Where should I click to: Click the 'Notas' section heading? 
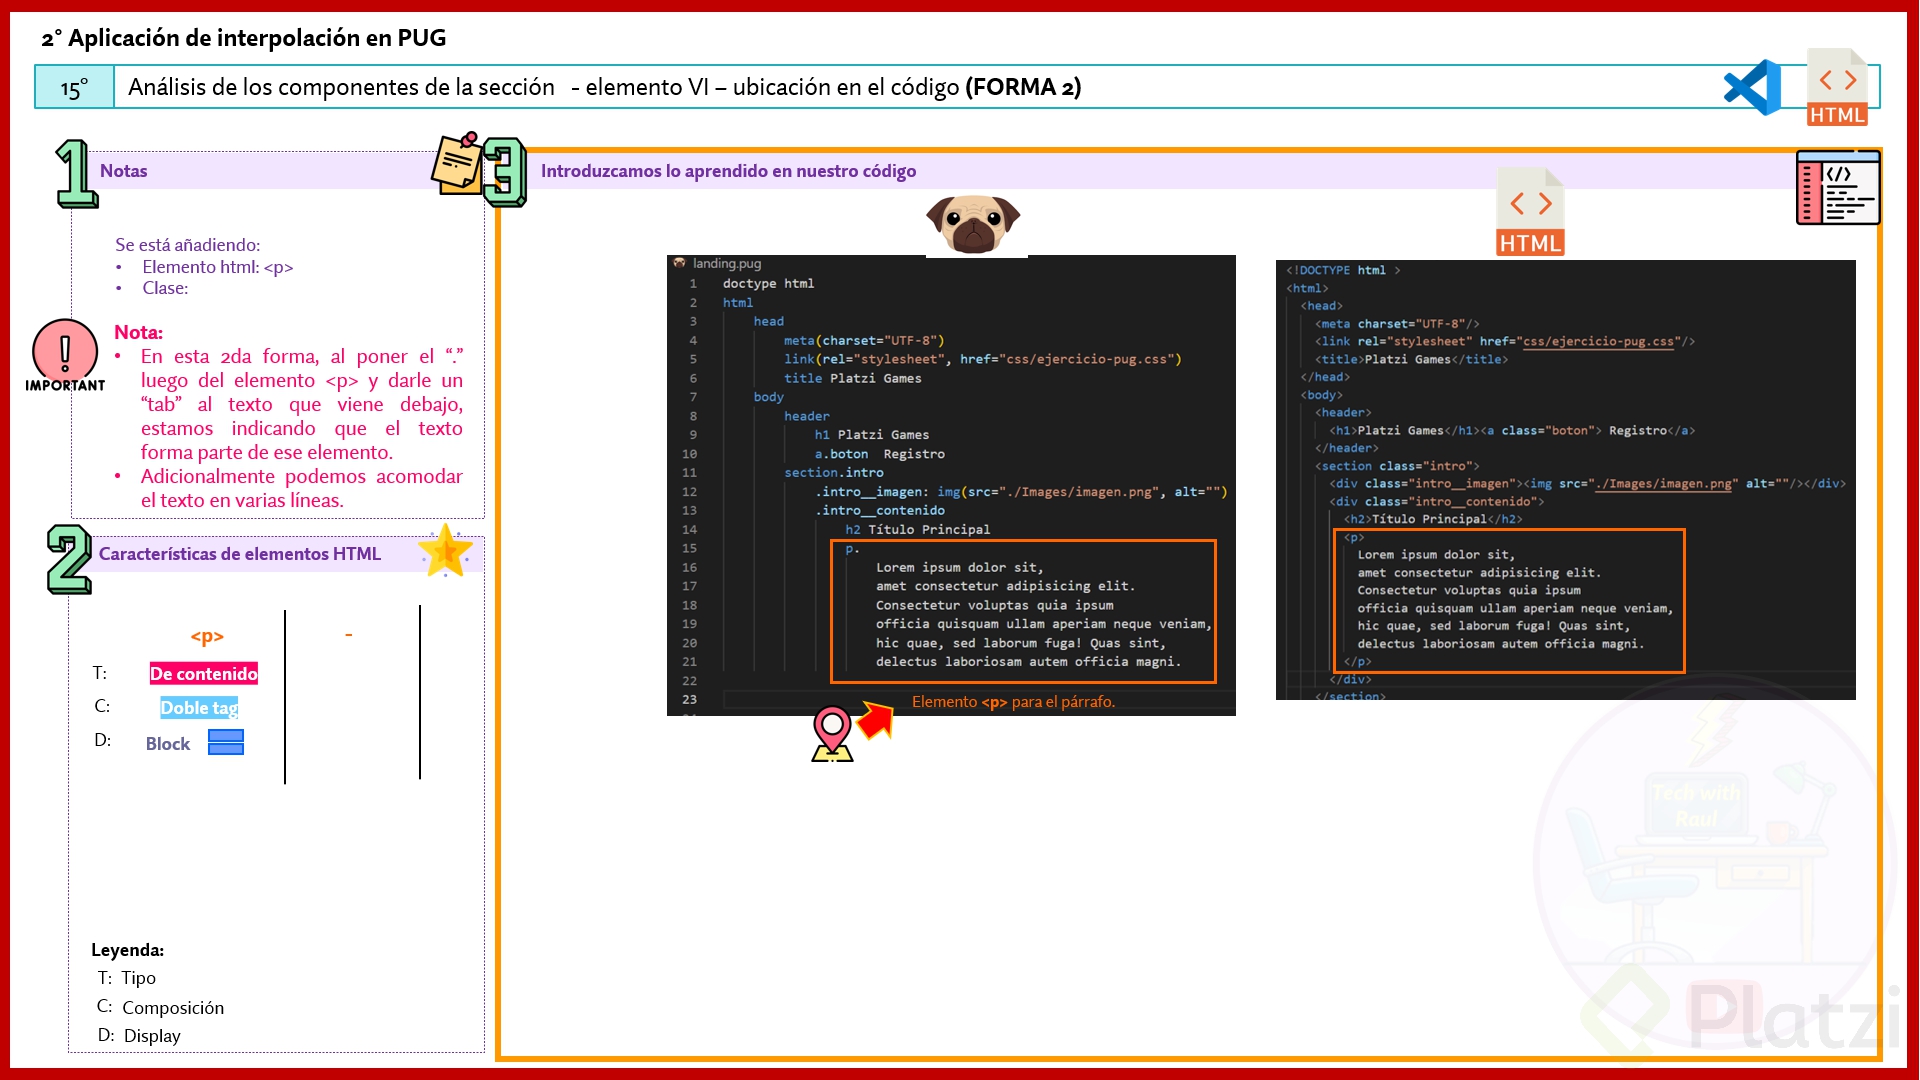click(x=123, y=171)
